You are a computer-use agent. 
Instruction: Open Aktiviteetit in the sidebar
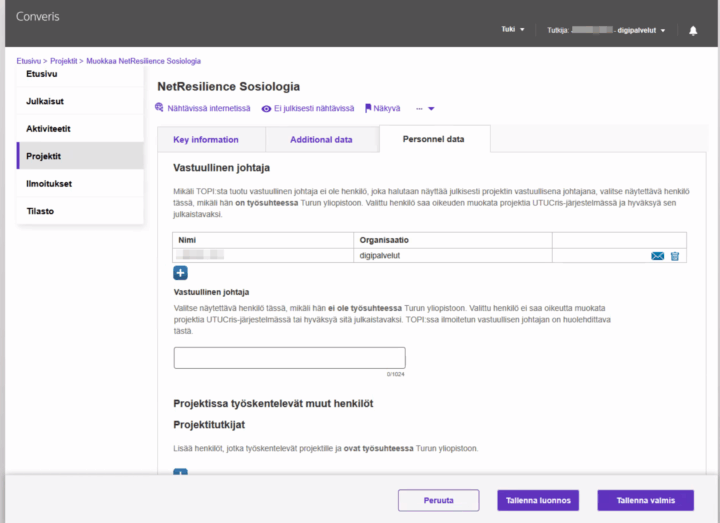tap(80, 129)
